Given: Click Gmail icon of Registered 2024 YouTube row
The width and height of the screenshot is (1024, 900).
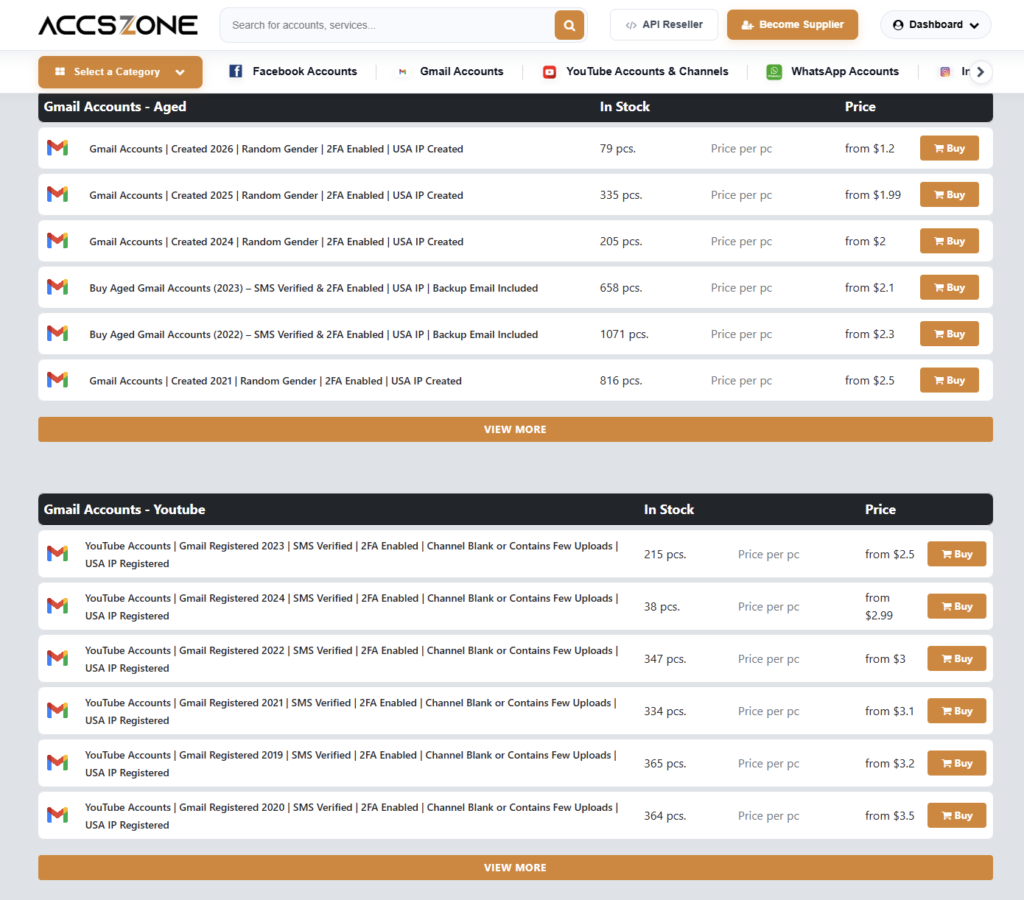Looking at the screenshot, I should (x=57, y=606).
